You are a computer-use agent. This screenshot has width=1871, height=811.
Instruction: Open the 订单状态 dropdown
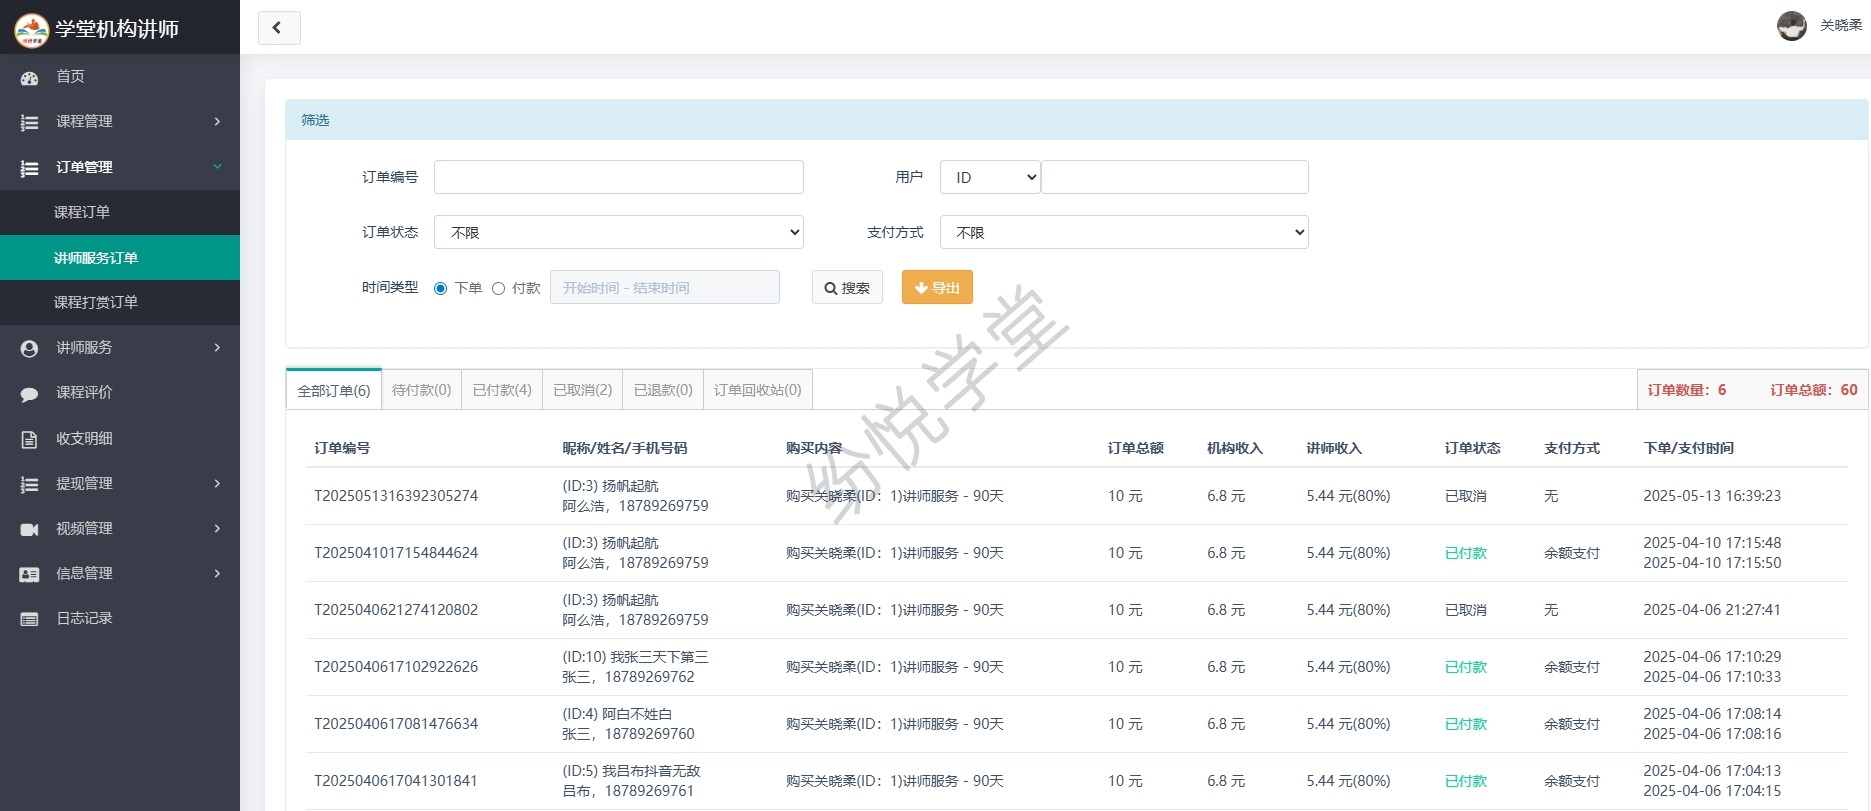pos(618,232)
